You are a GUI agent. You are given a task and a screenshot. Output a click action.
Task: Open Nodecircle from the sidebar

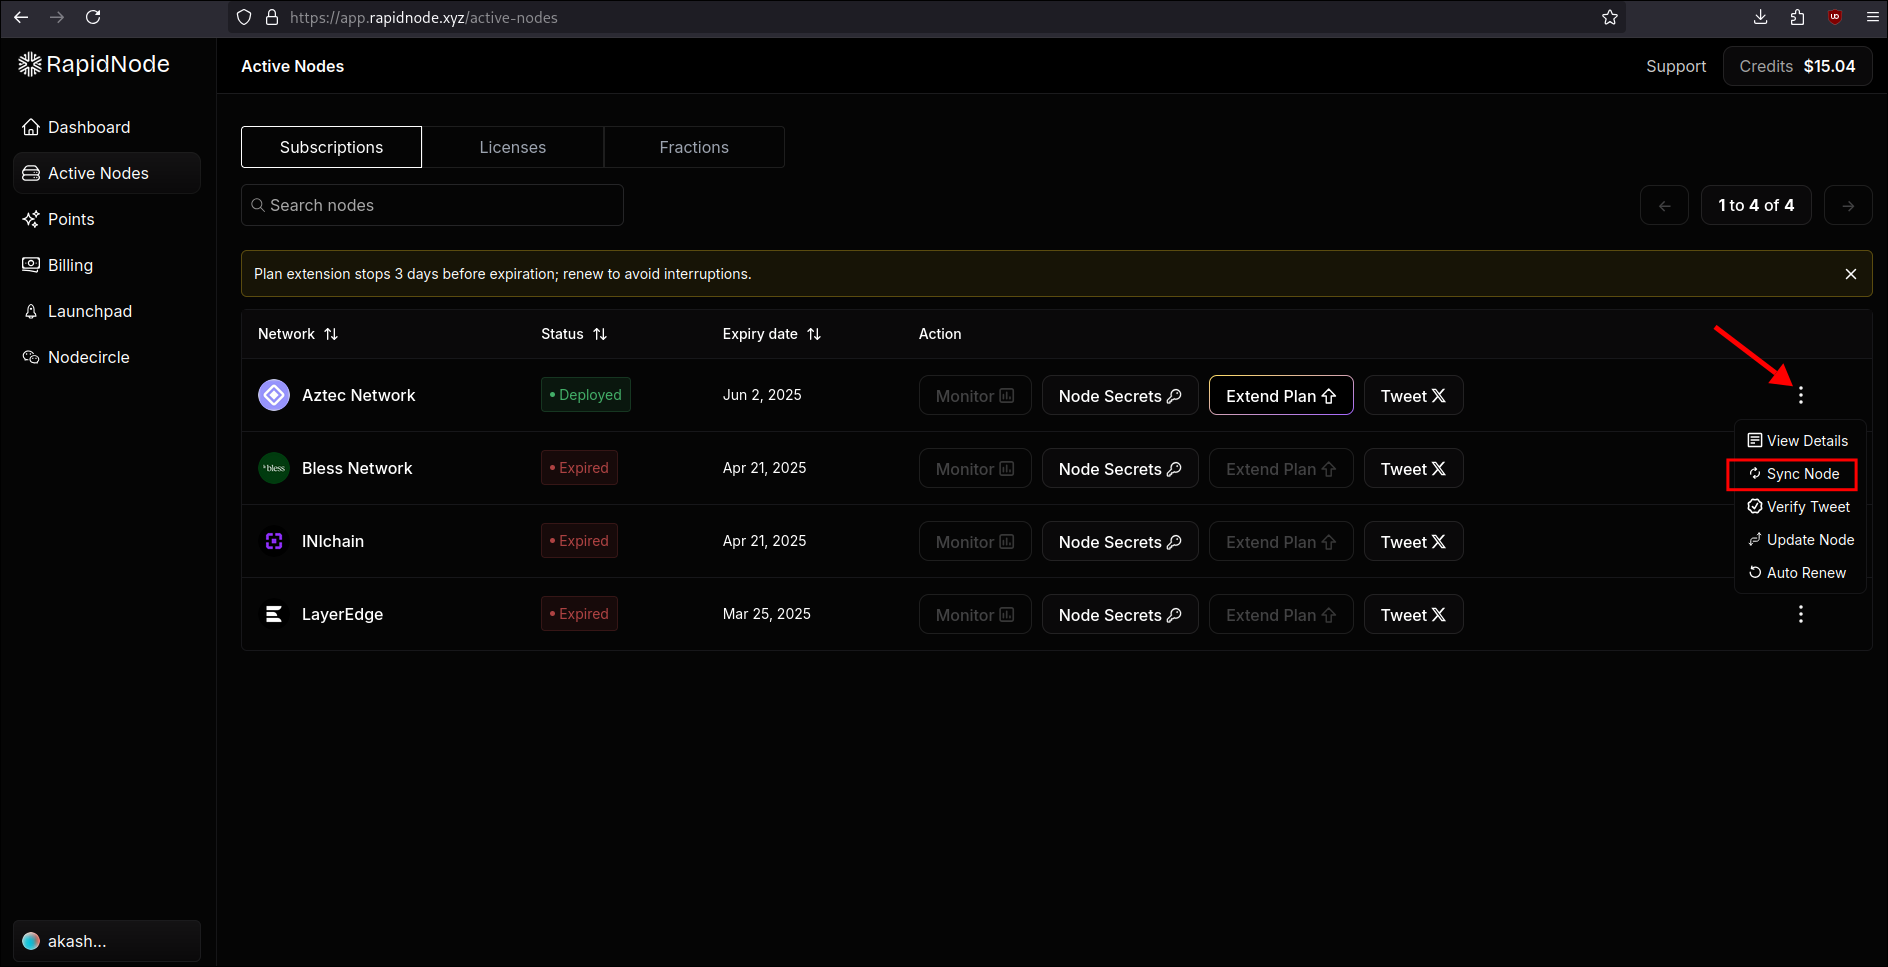107,357
